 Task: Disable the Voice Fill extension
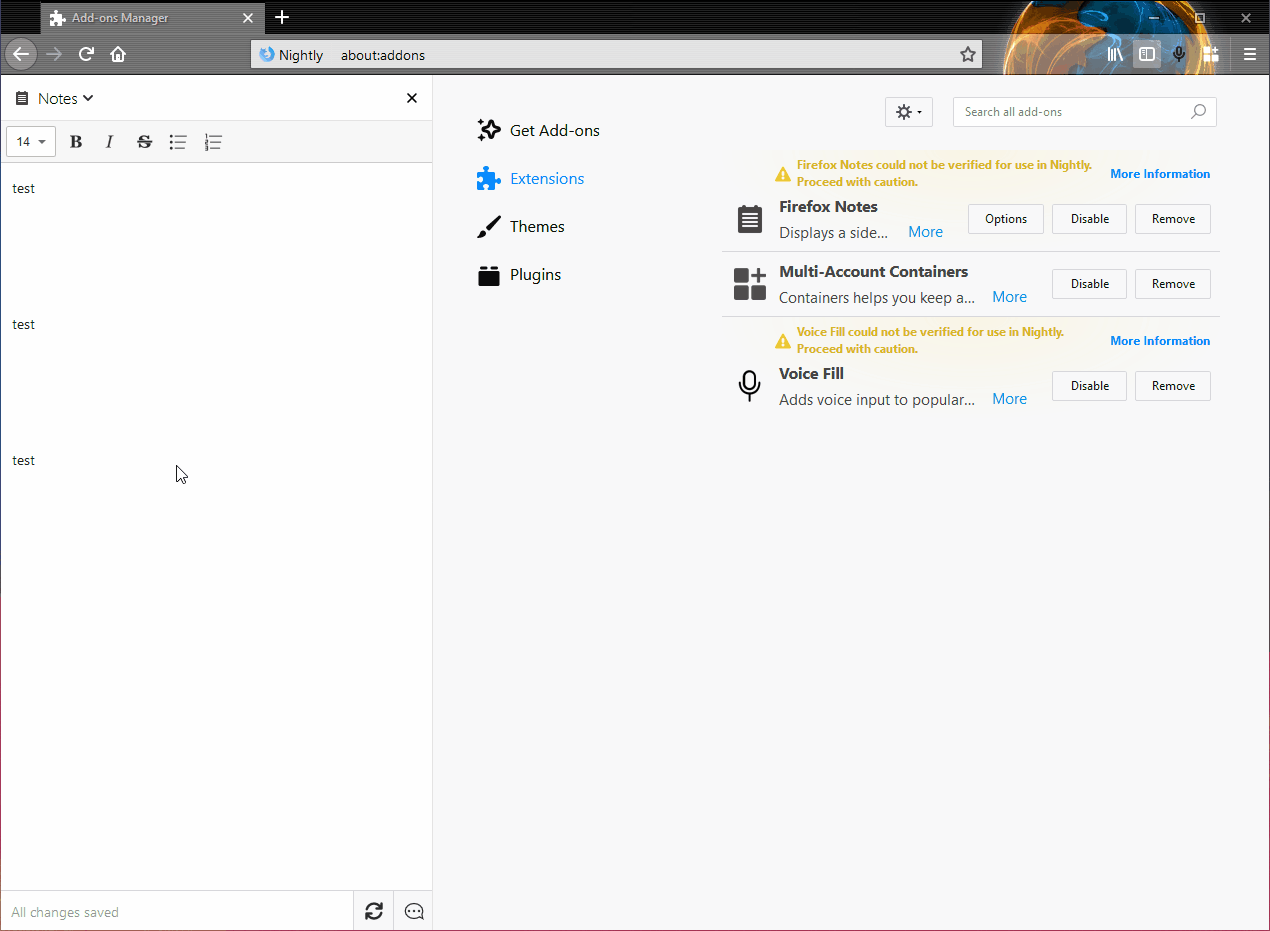pos(1090,386)
